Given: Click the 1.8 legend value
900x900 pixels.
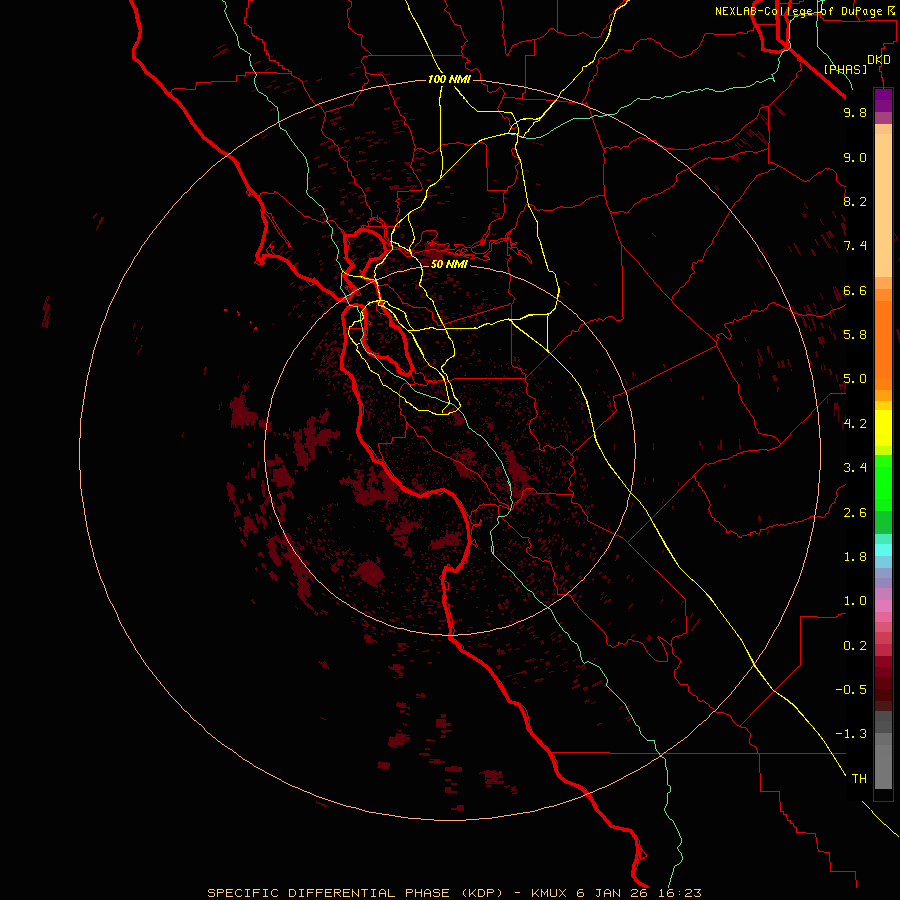Looking at the screenshot, I should [855, 557].
